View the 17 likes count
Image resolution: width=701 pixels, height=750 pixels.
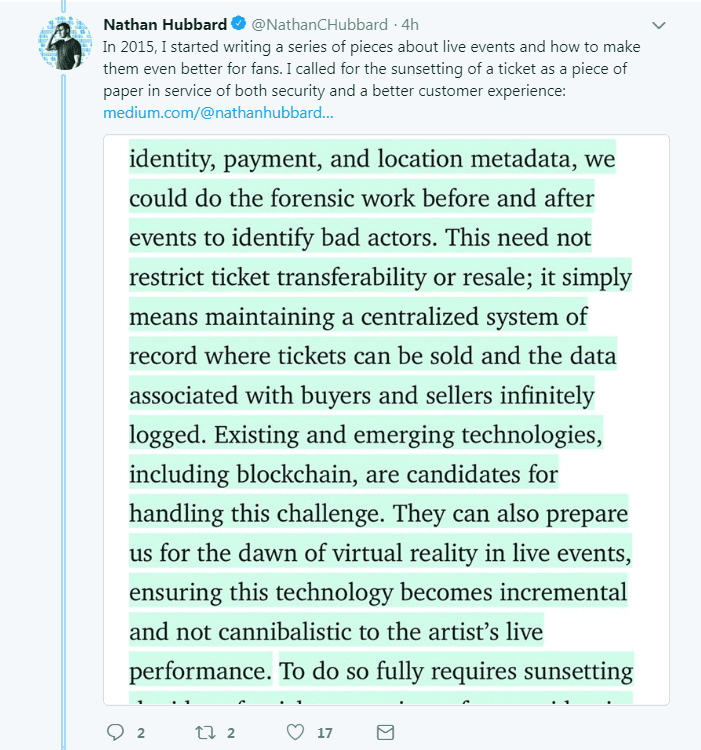(325, 733)
